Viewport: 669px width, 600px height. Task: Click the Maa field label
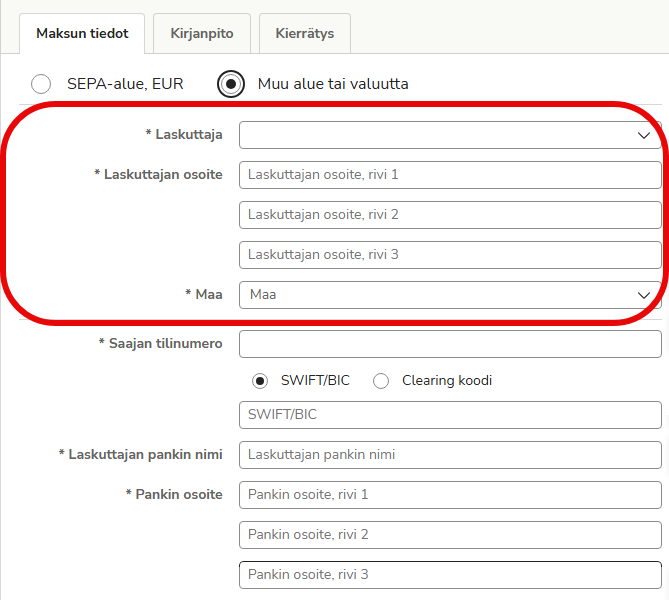(x=204, y=294)
